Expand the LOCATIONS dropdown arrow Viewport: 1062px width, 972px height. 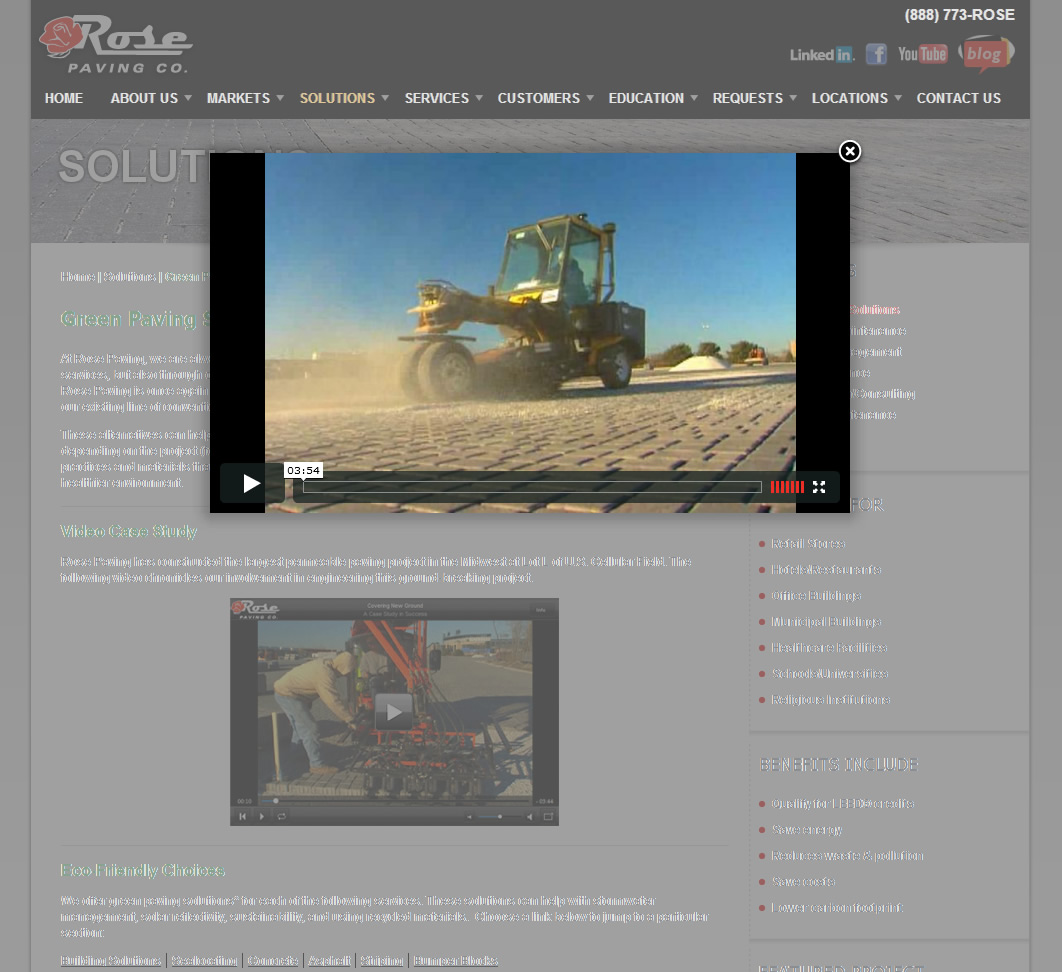[898, 98]
